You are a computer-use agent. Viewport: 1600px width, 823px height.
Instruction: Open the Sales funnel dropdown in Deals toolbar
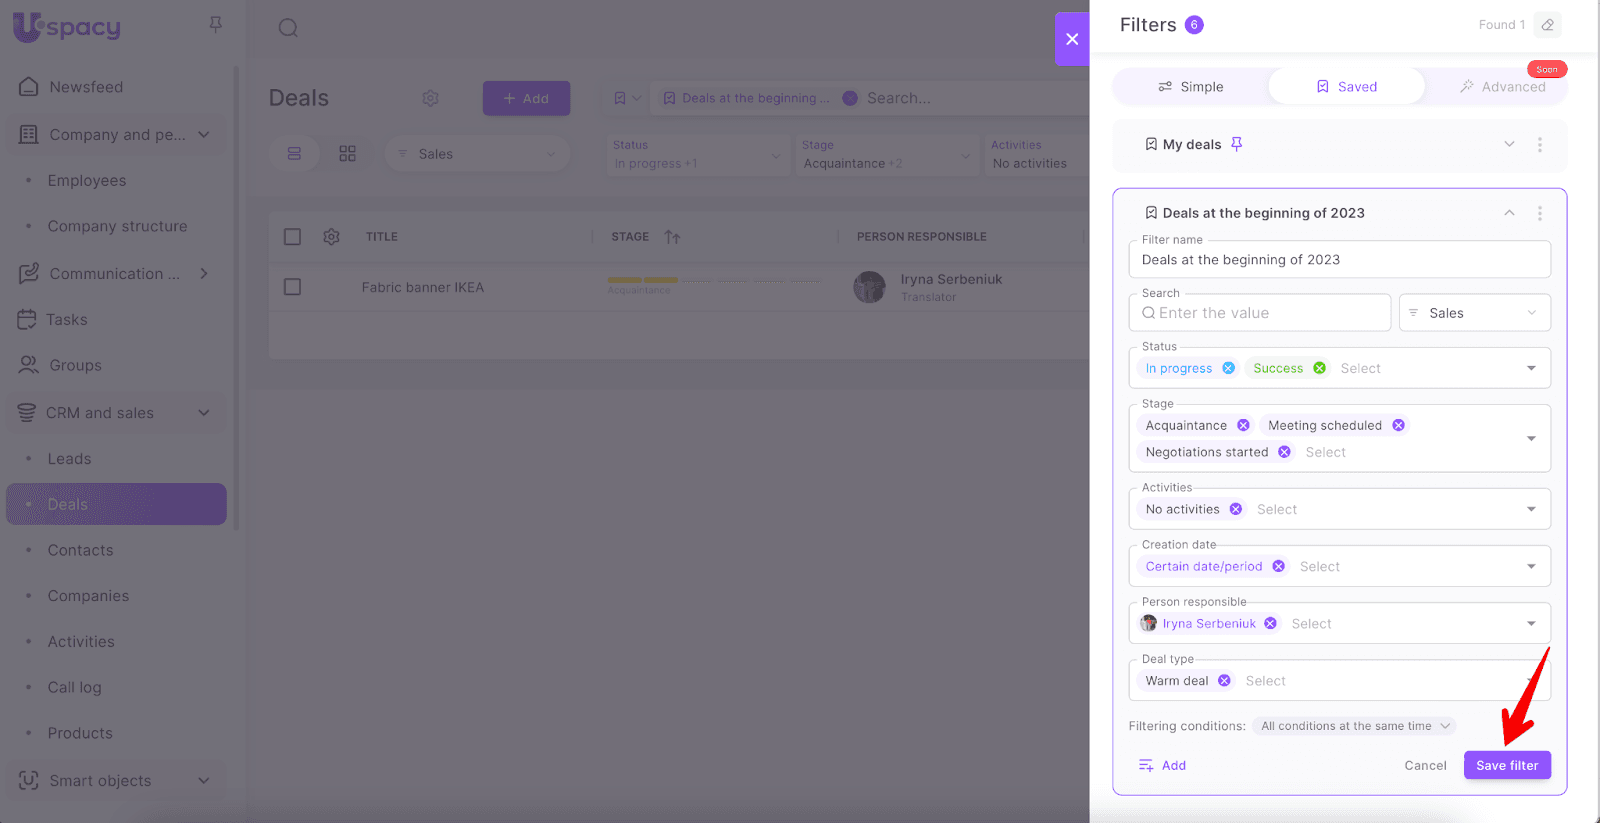(x=478, y=154)
